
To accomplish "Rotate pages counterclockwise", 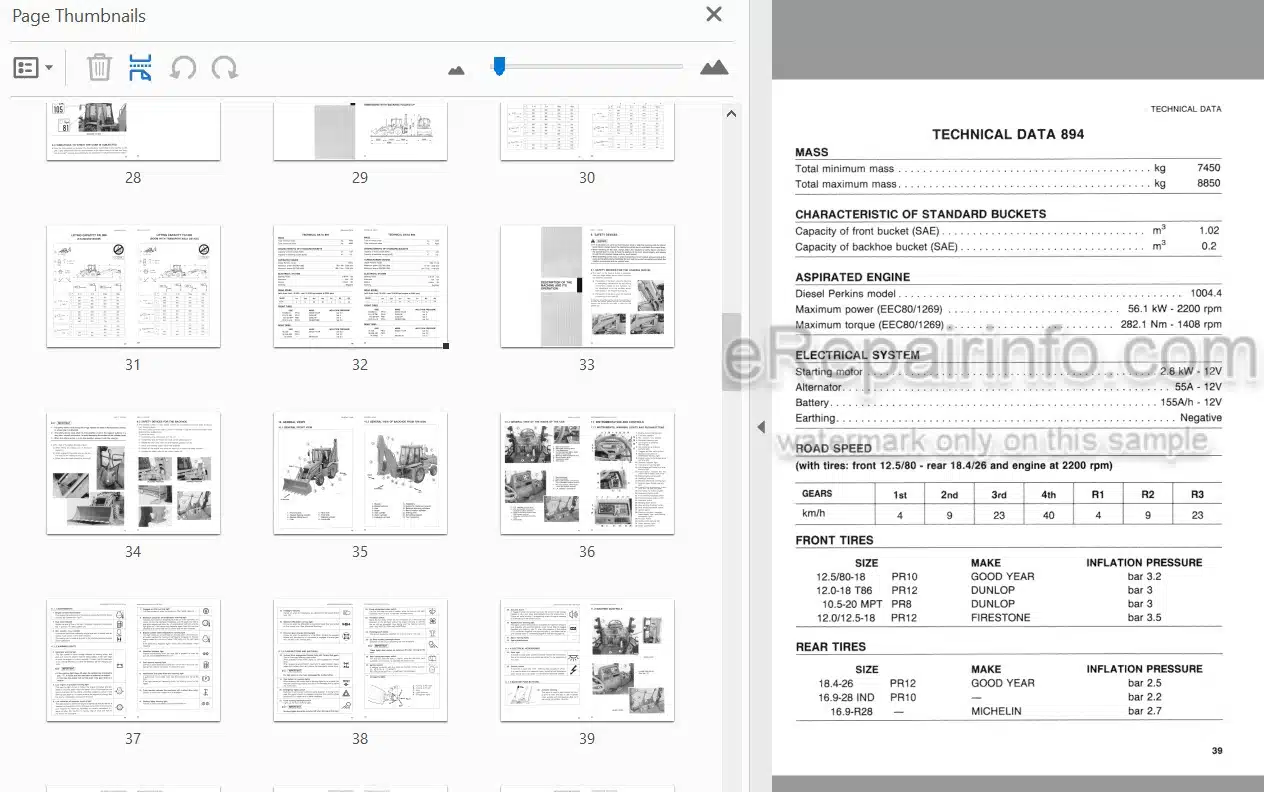I will click(183, 68).
